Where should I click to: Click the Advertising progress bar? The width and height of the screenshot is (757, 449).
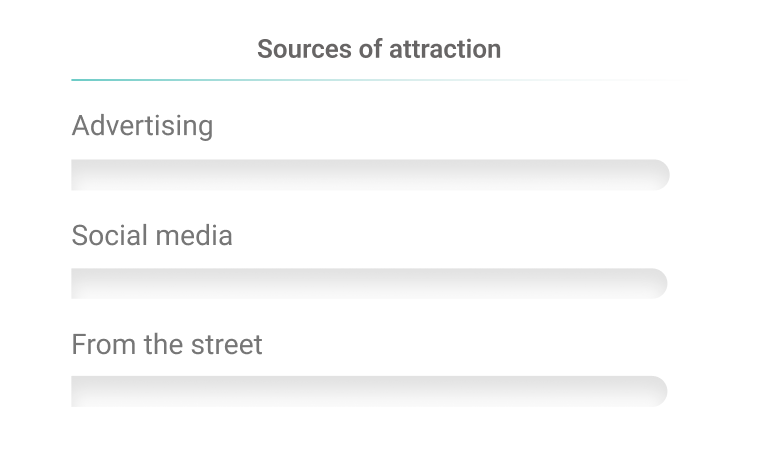[370, 175]
